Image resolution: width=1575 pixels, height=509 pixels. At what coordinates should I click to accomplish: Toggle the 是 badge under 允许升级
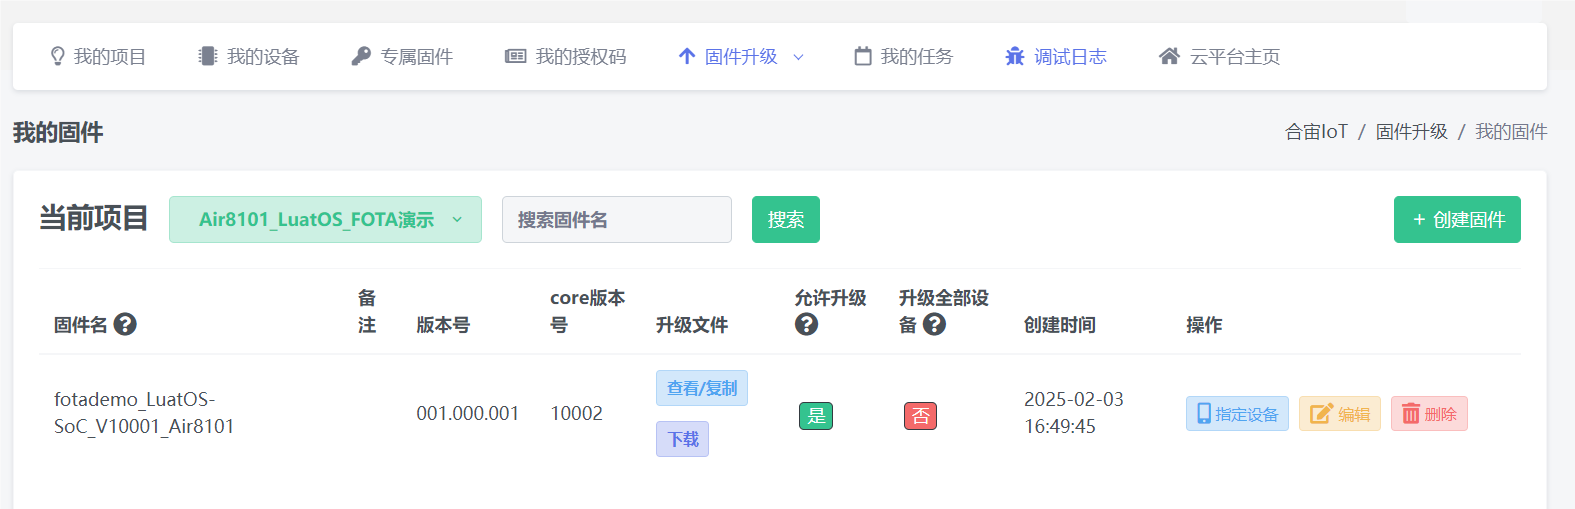(816, 416)
